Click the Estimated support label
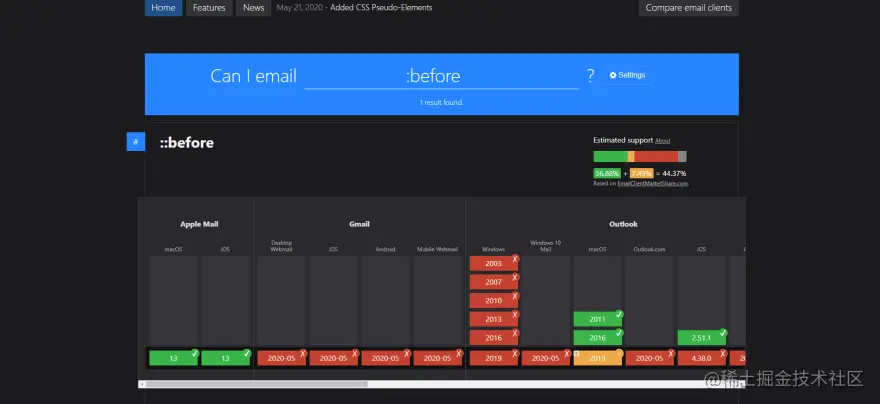This screenshot has height=404, width=880. click(x=623, y=140)
